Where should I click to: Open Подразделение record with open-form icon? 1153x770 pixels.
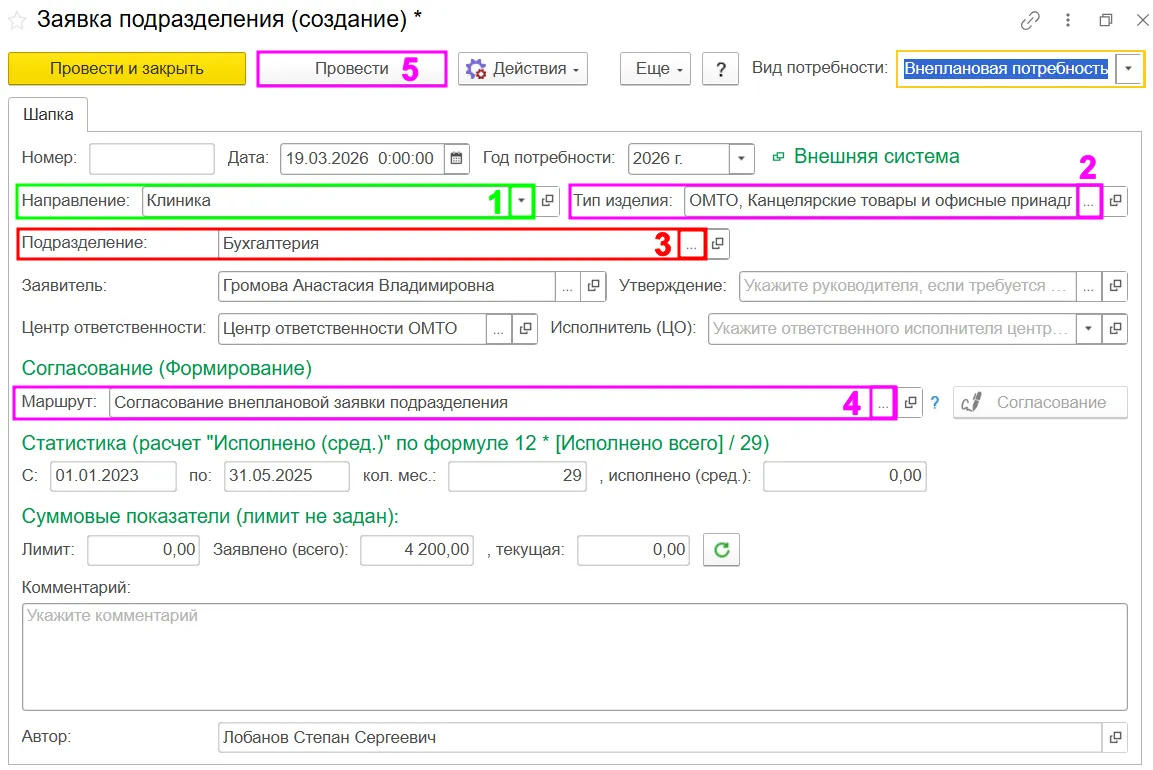click(718, 243)
